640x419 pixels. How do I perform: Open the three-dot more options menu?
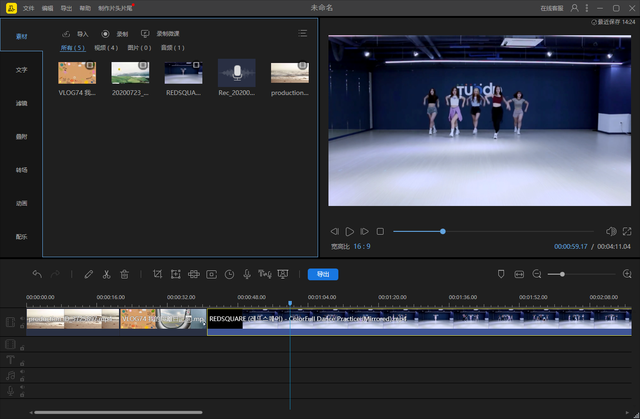(588, 7)
